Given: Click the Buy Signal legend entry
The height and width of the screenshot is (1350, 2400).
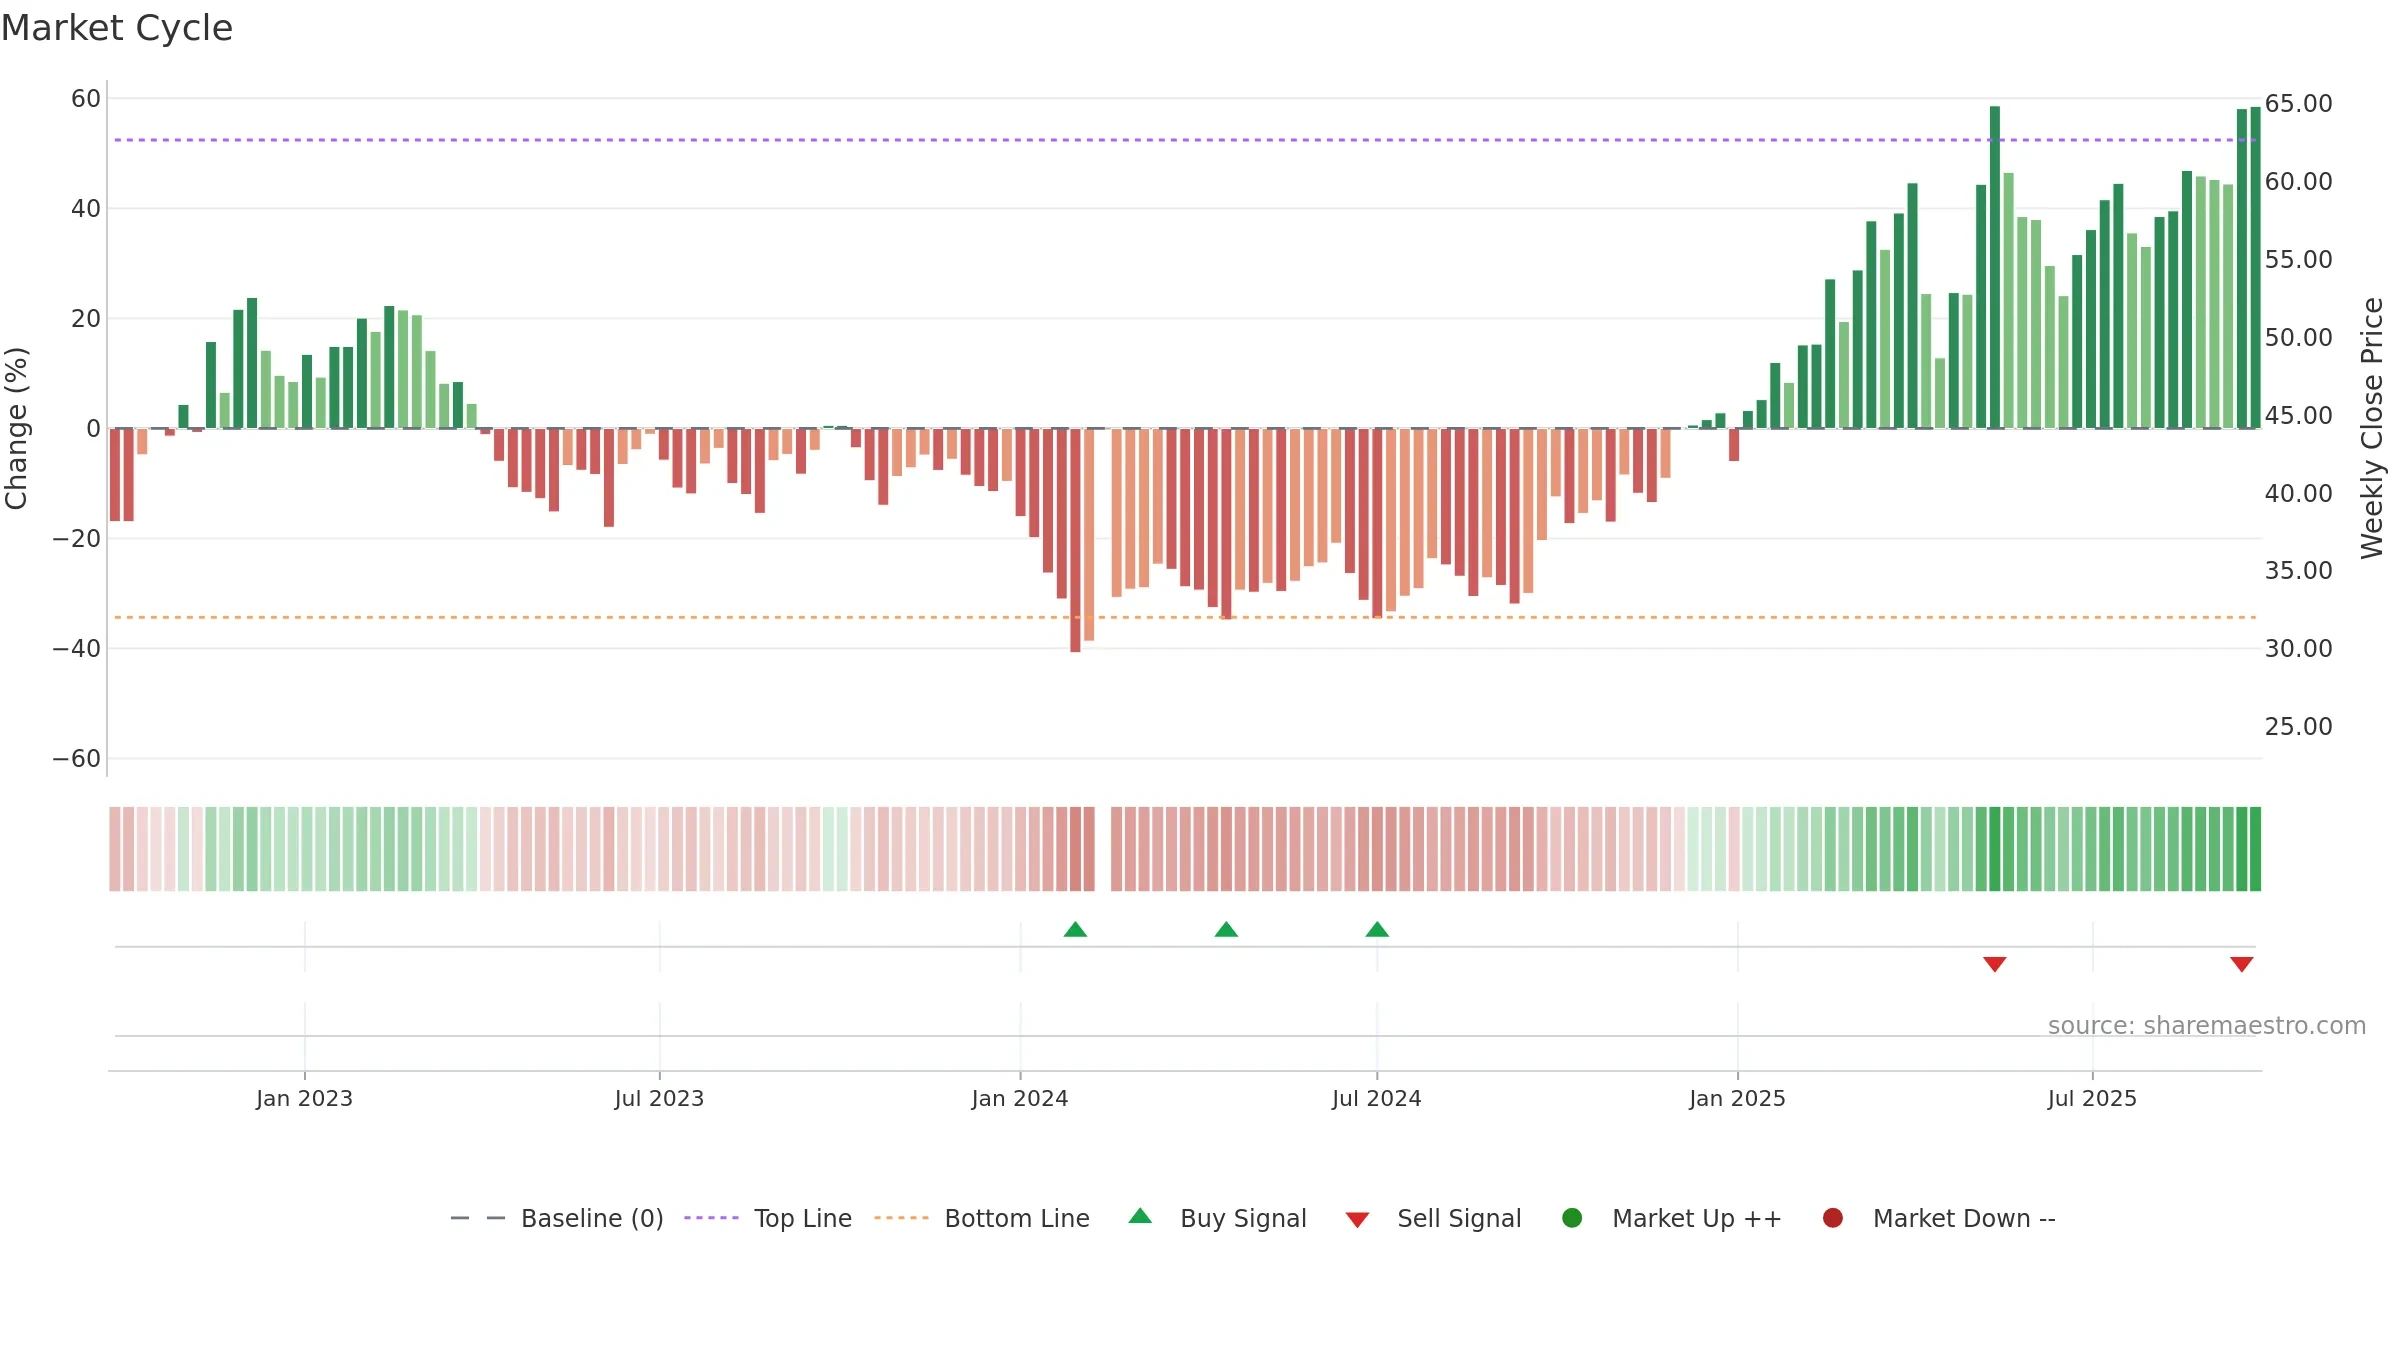Looking at the screenshot, I should coord(1217,1218).
